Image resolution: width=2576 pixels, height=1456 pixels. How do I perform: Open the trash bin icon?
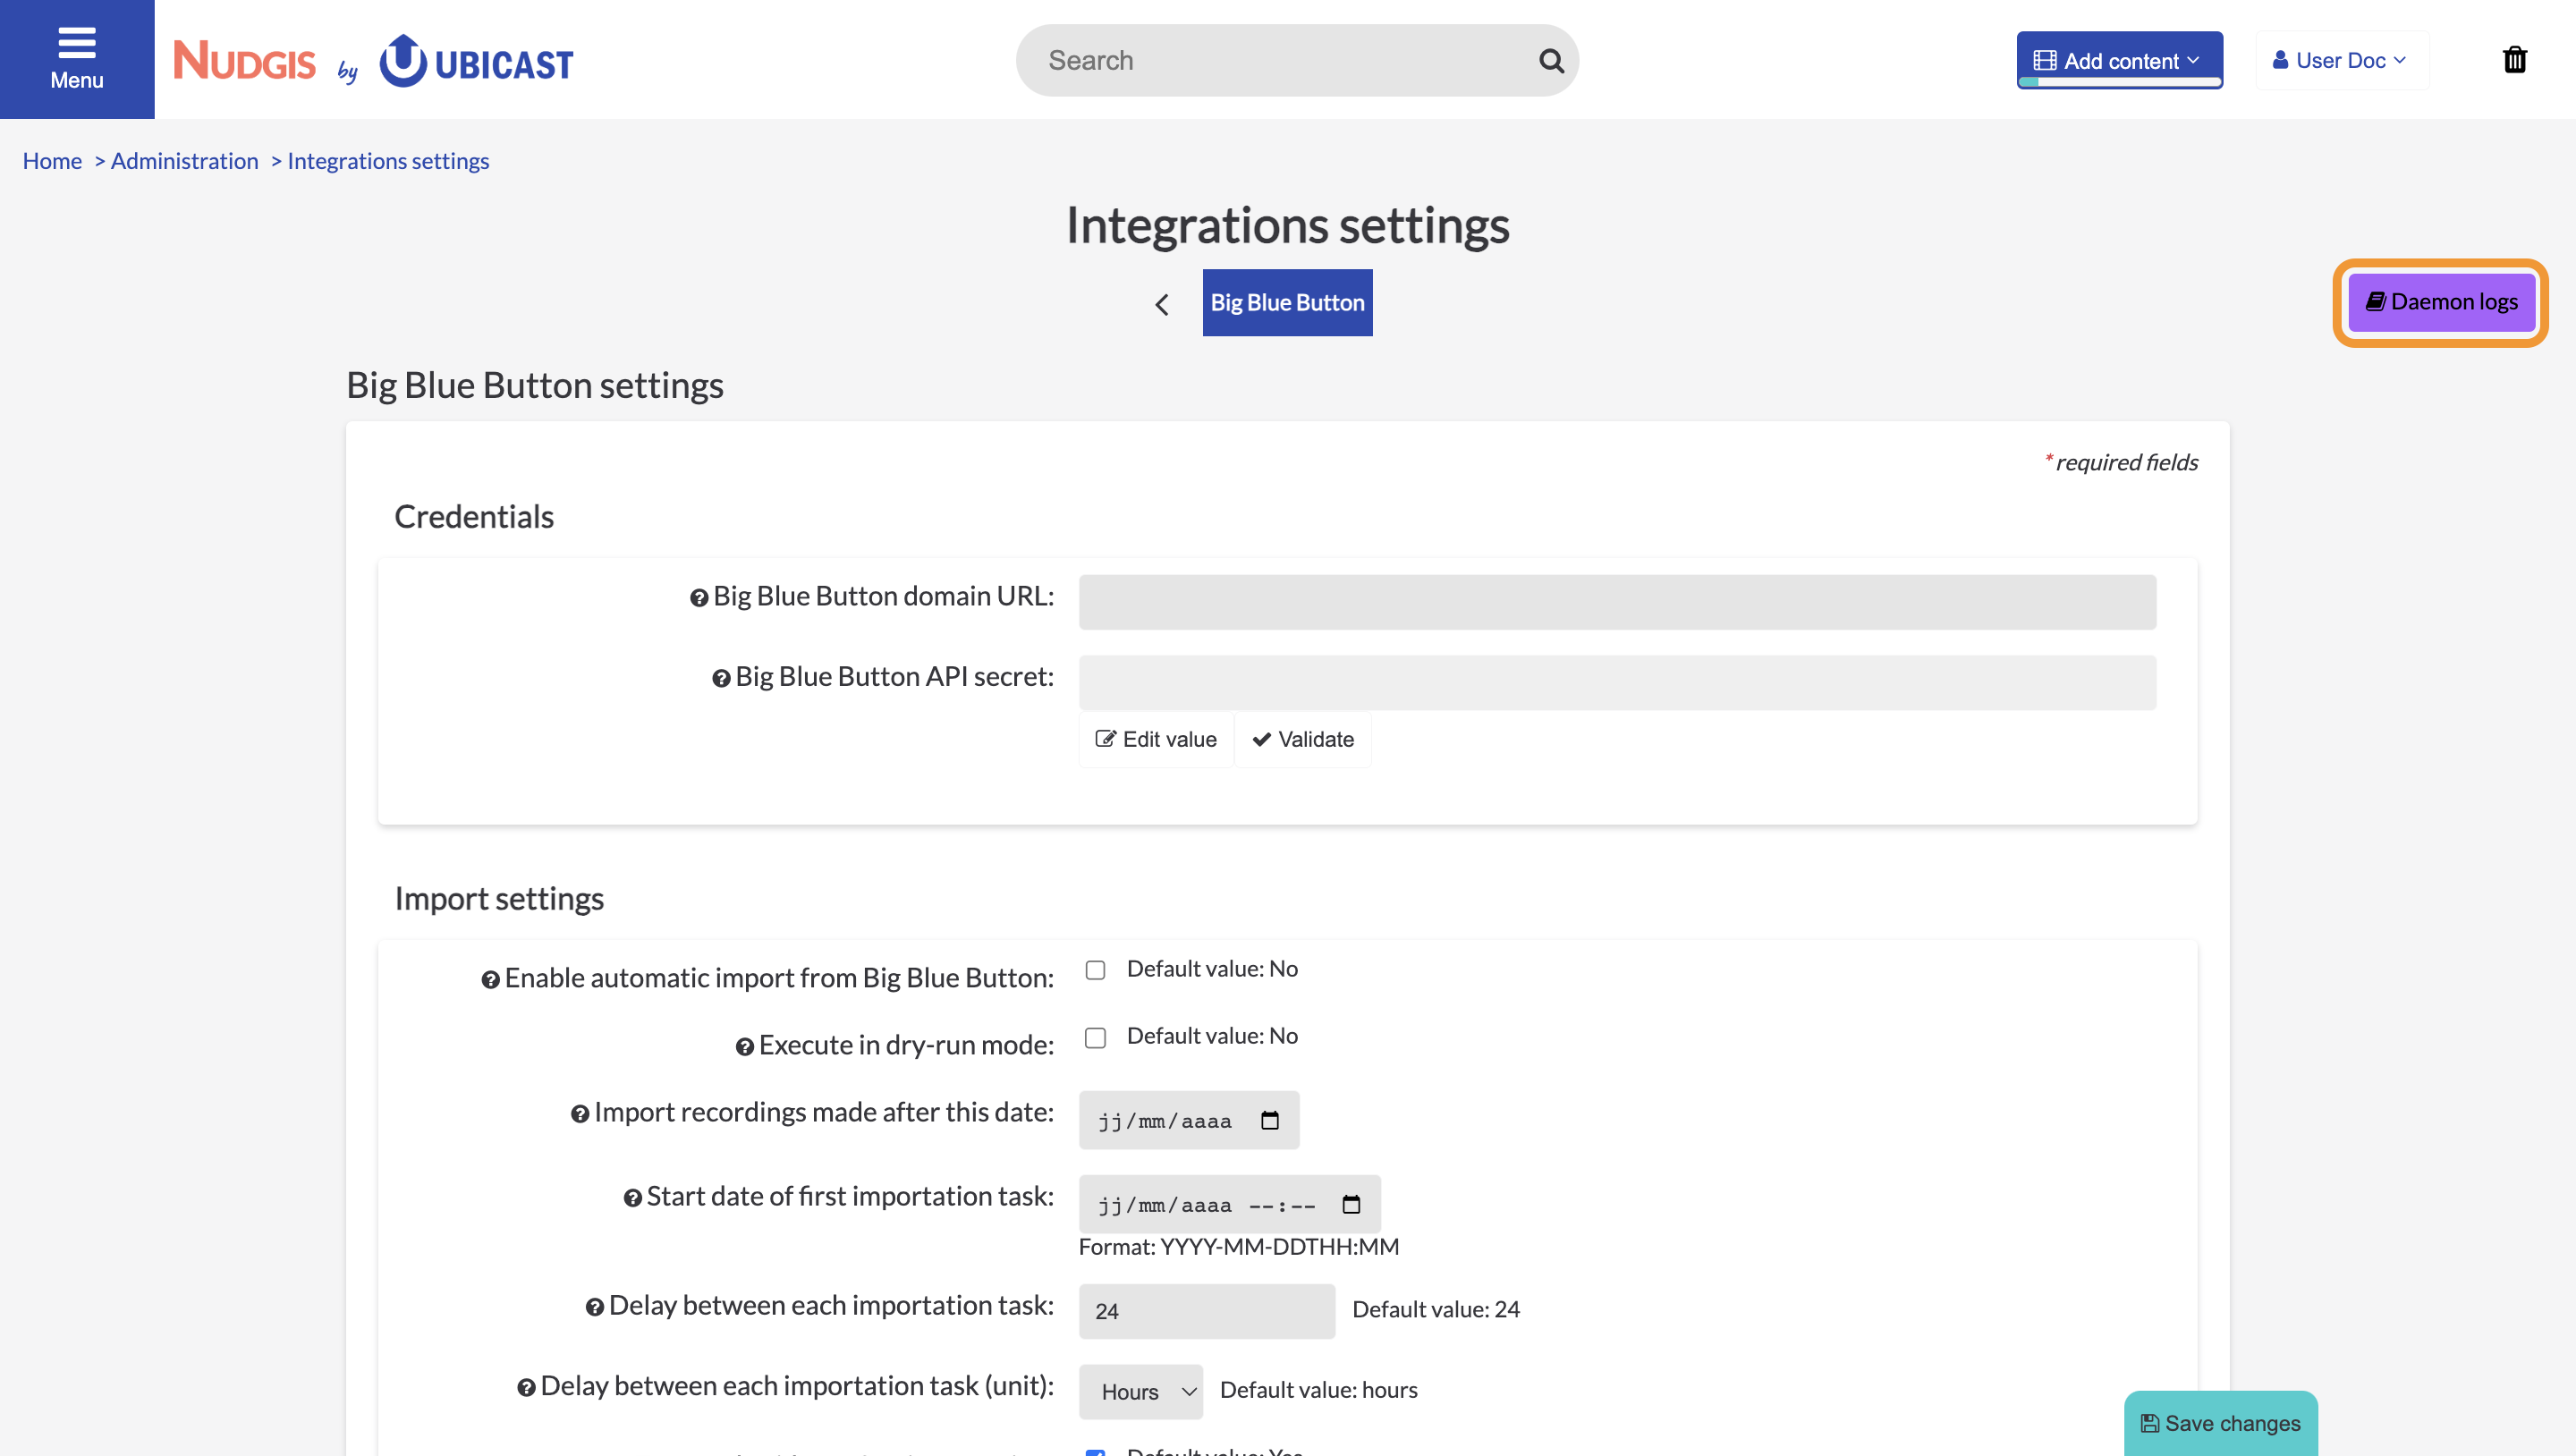[x=2514, y=60]
